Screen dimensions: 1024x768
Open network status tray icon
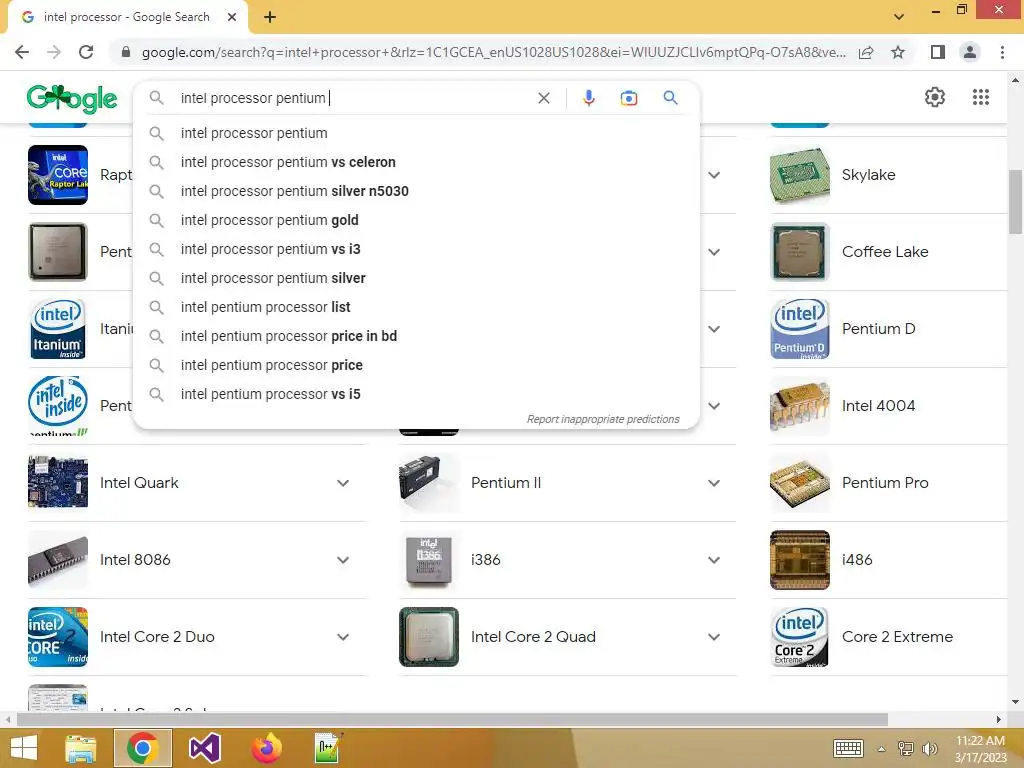[x=906, y=748]
